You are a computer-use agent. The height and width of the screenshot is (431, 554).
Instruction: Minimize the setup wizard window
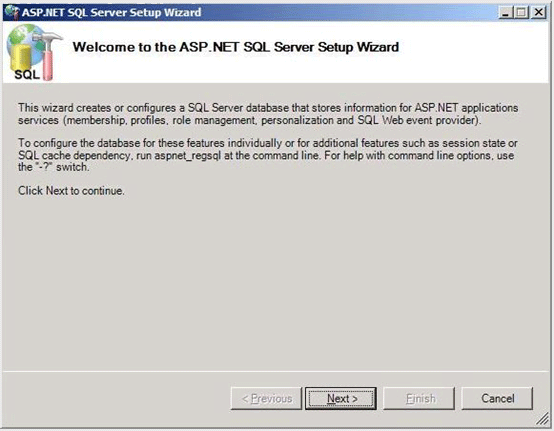506,12
